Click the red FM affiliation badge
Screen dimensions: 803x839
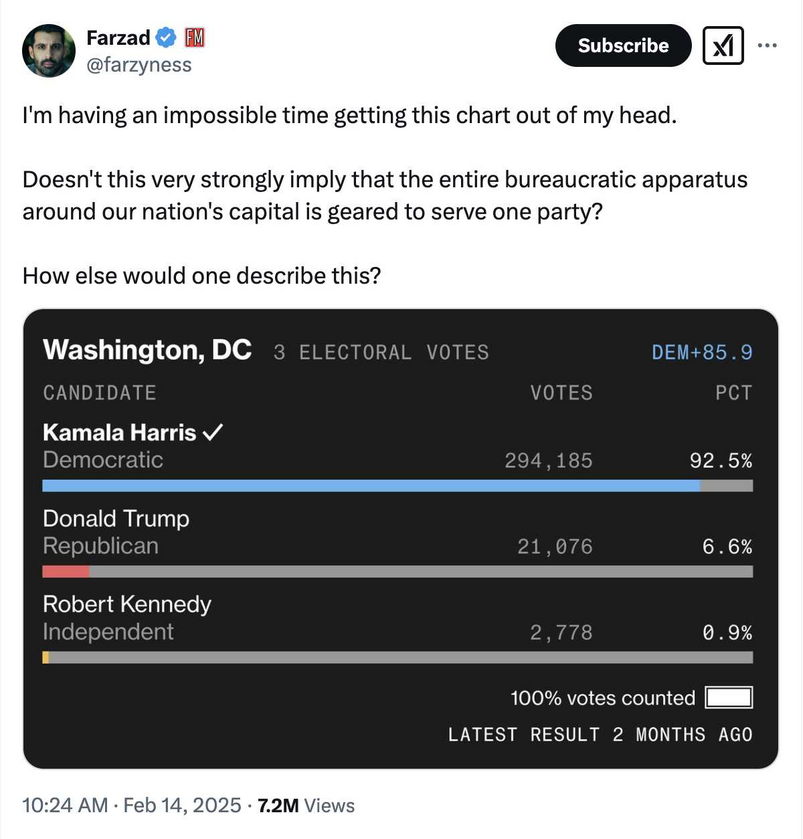pos(195,38)
